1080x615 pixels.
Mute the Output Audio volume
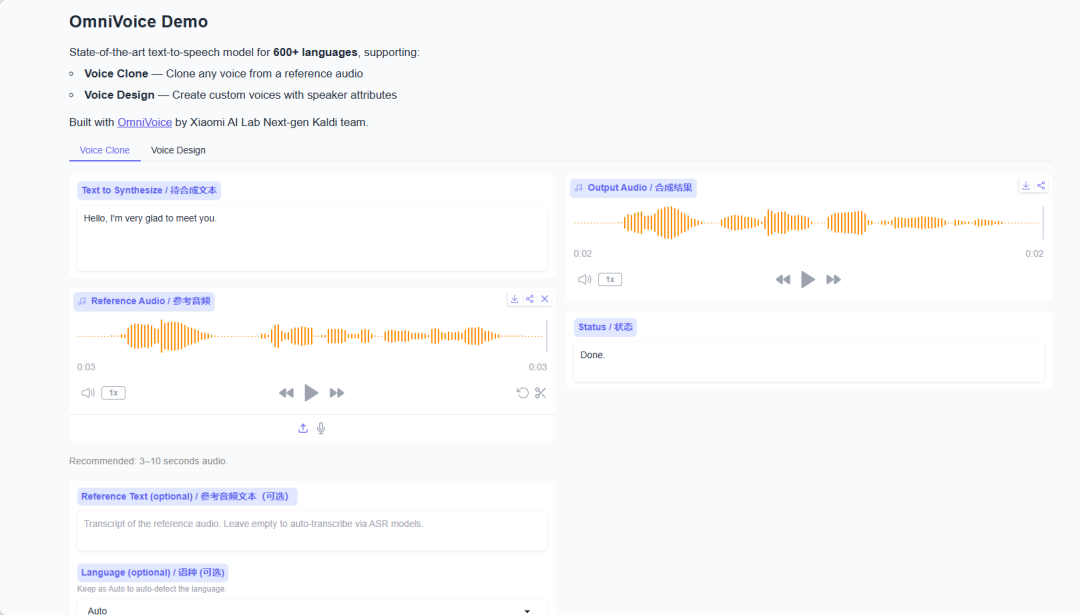pos(584,280)
